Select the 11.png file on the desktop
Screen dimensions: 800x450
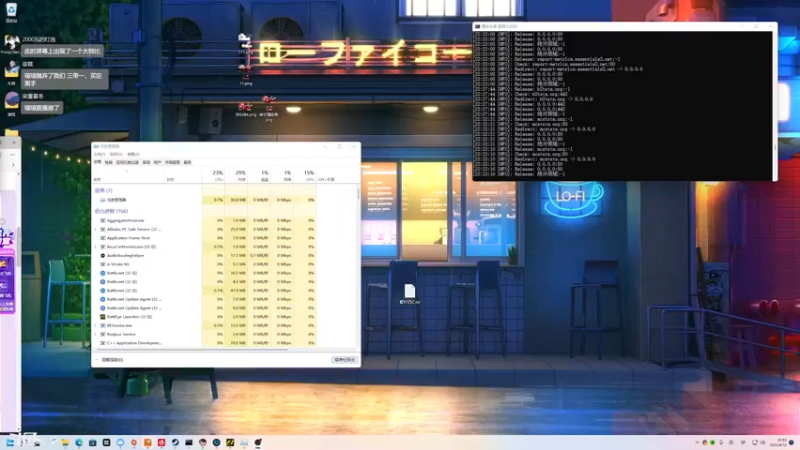tap(245, 74)
